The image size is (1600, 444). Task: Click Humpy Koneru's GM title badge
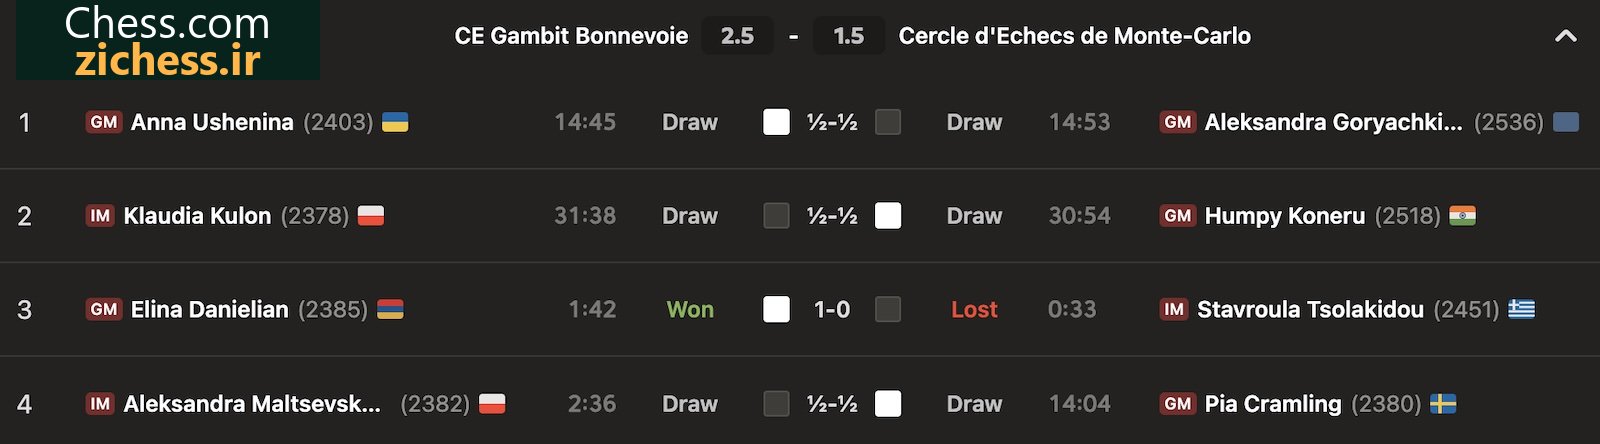click(1178, 216)
